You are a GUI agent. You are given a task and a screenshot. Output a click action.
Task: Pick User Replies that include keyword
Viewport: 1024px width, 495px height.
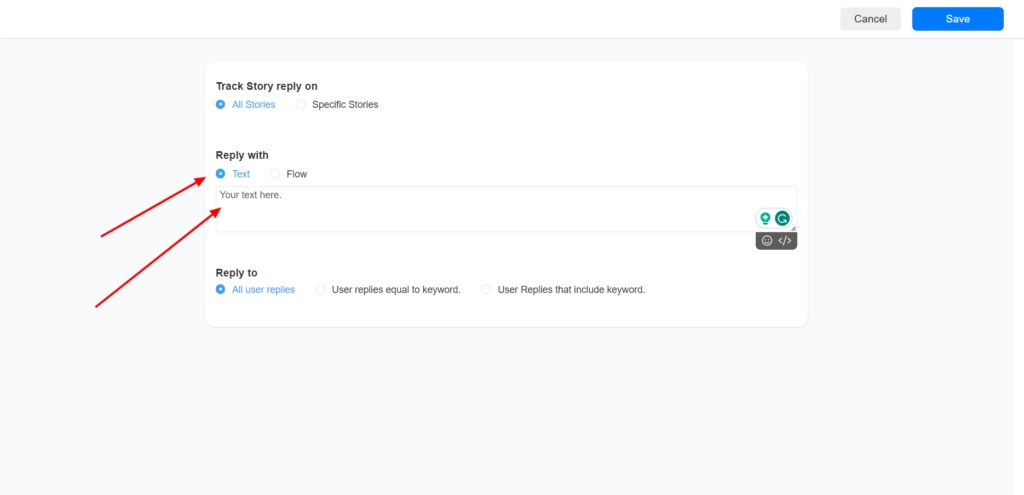point(486,290)
